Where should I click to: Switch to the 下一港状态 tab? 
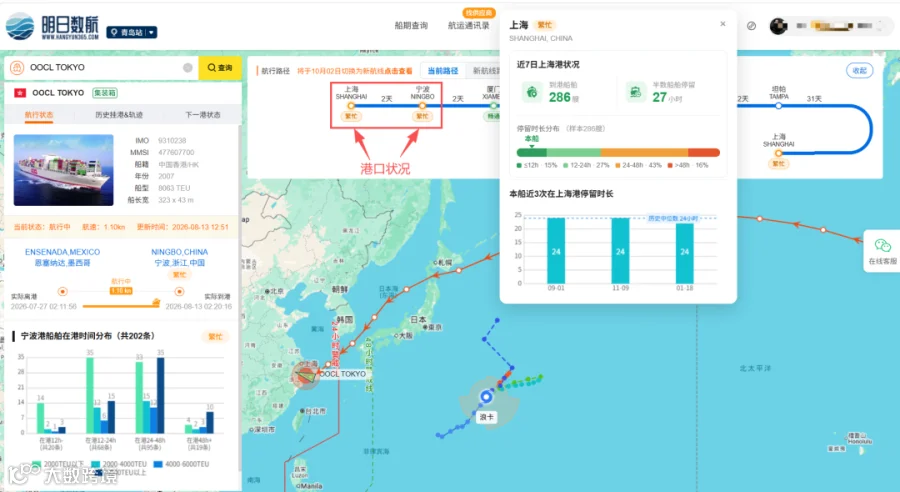(203, 115)
